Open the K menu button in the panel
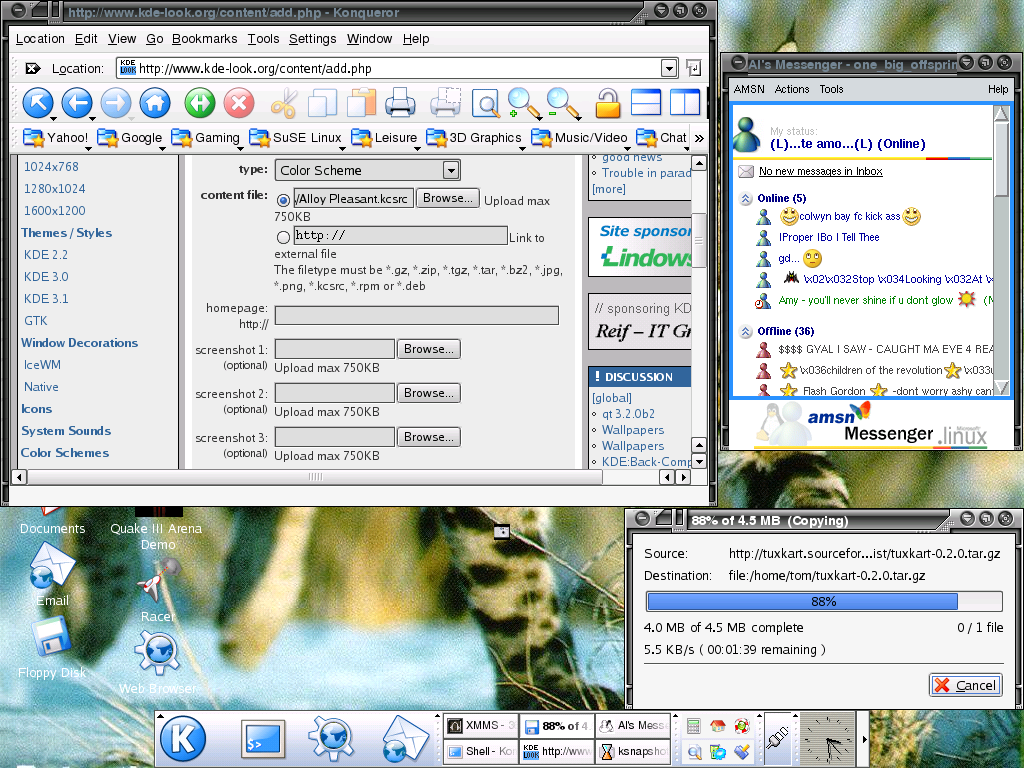Viewport: 1024px width, 768px height. pos(183,739)
